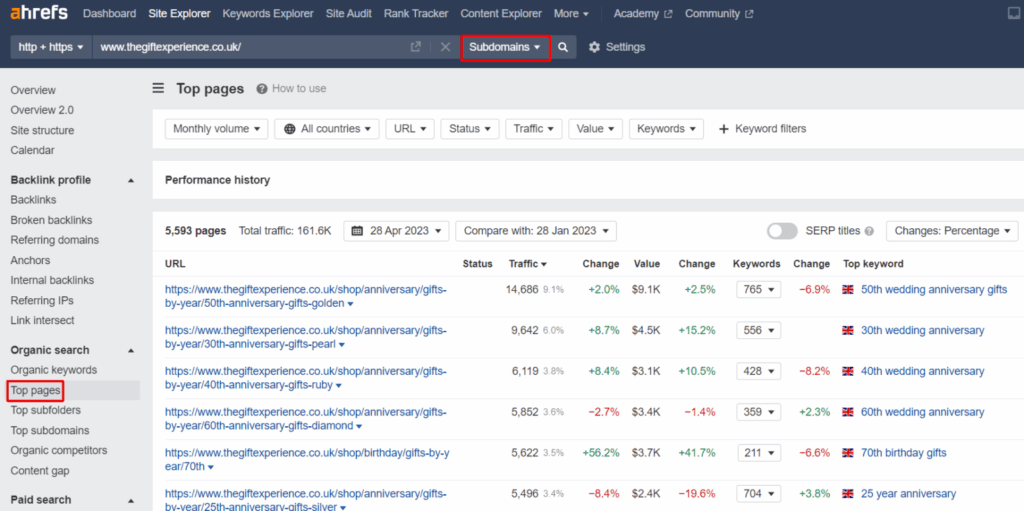
Task: Collapse the Organic search section
Action: (x=131, y=351)
